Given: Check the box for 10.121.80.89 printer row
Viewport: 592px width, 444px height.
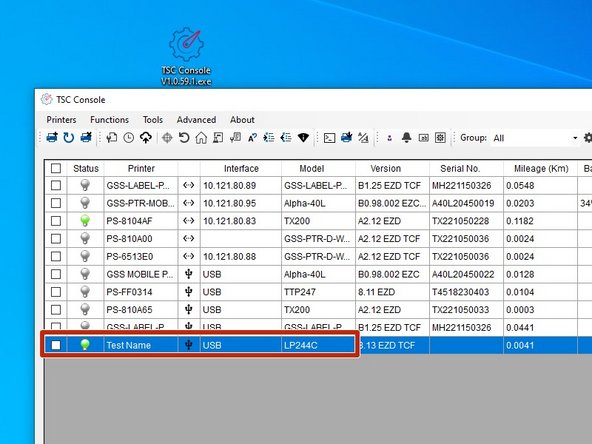Looking at the screenshot, I should tap(56, 185).
